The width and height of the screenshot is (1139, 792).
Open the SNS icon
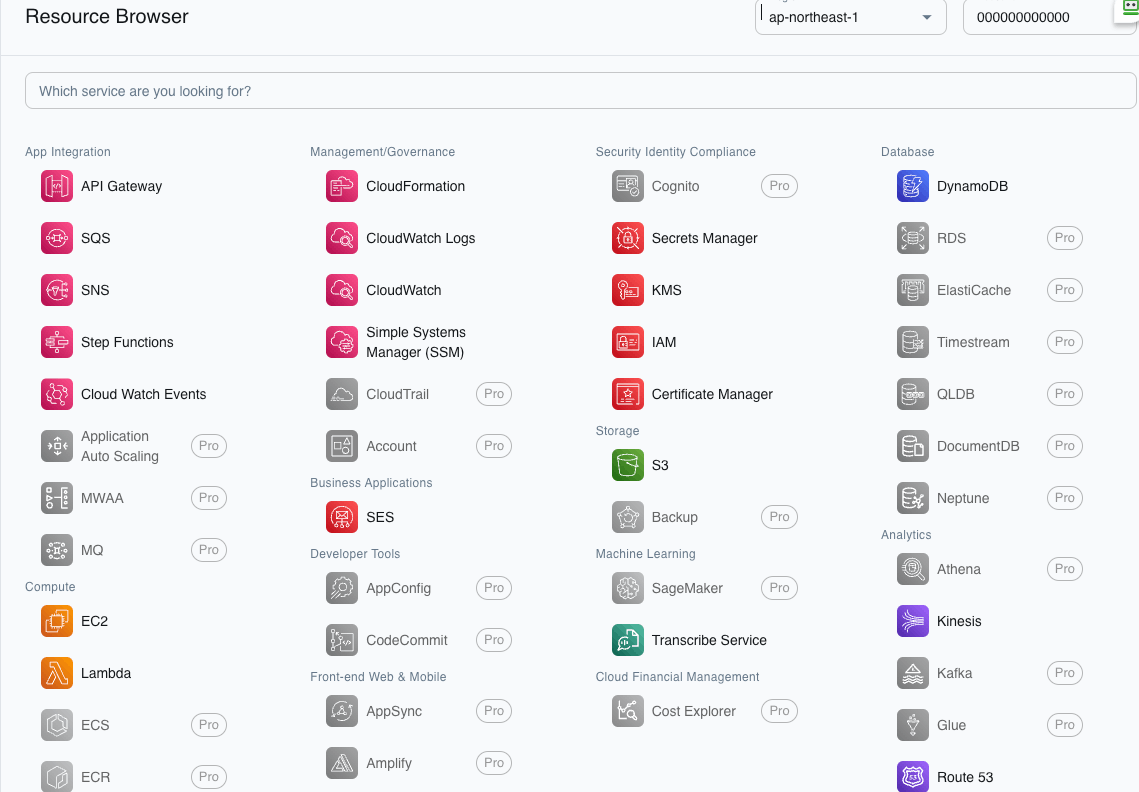click(57, 290)
